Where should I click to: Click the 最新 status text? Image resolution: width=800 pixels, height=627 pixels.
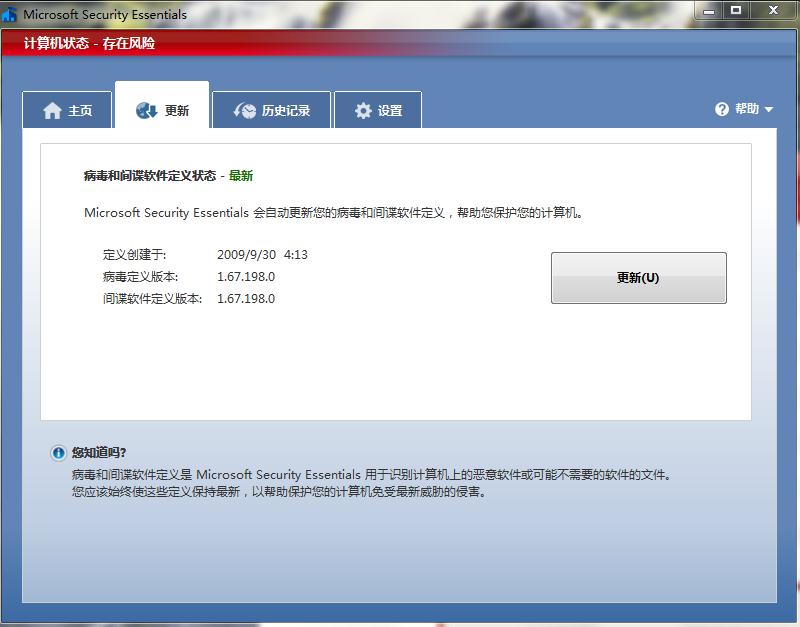[241, 176]
